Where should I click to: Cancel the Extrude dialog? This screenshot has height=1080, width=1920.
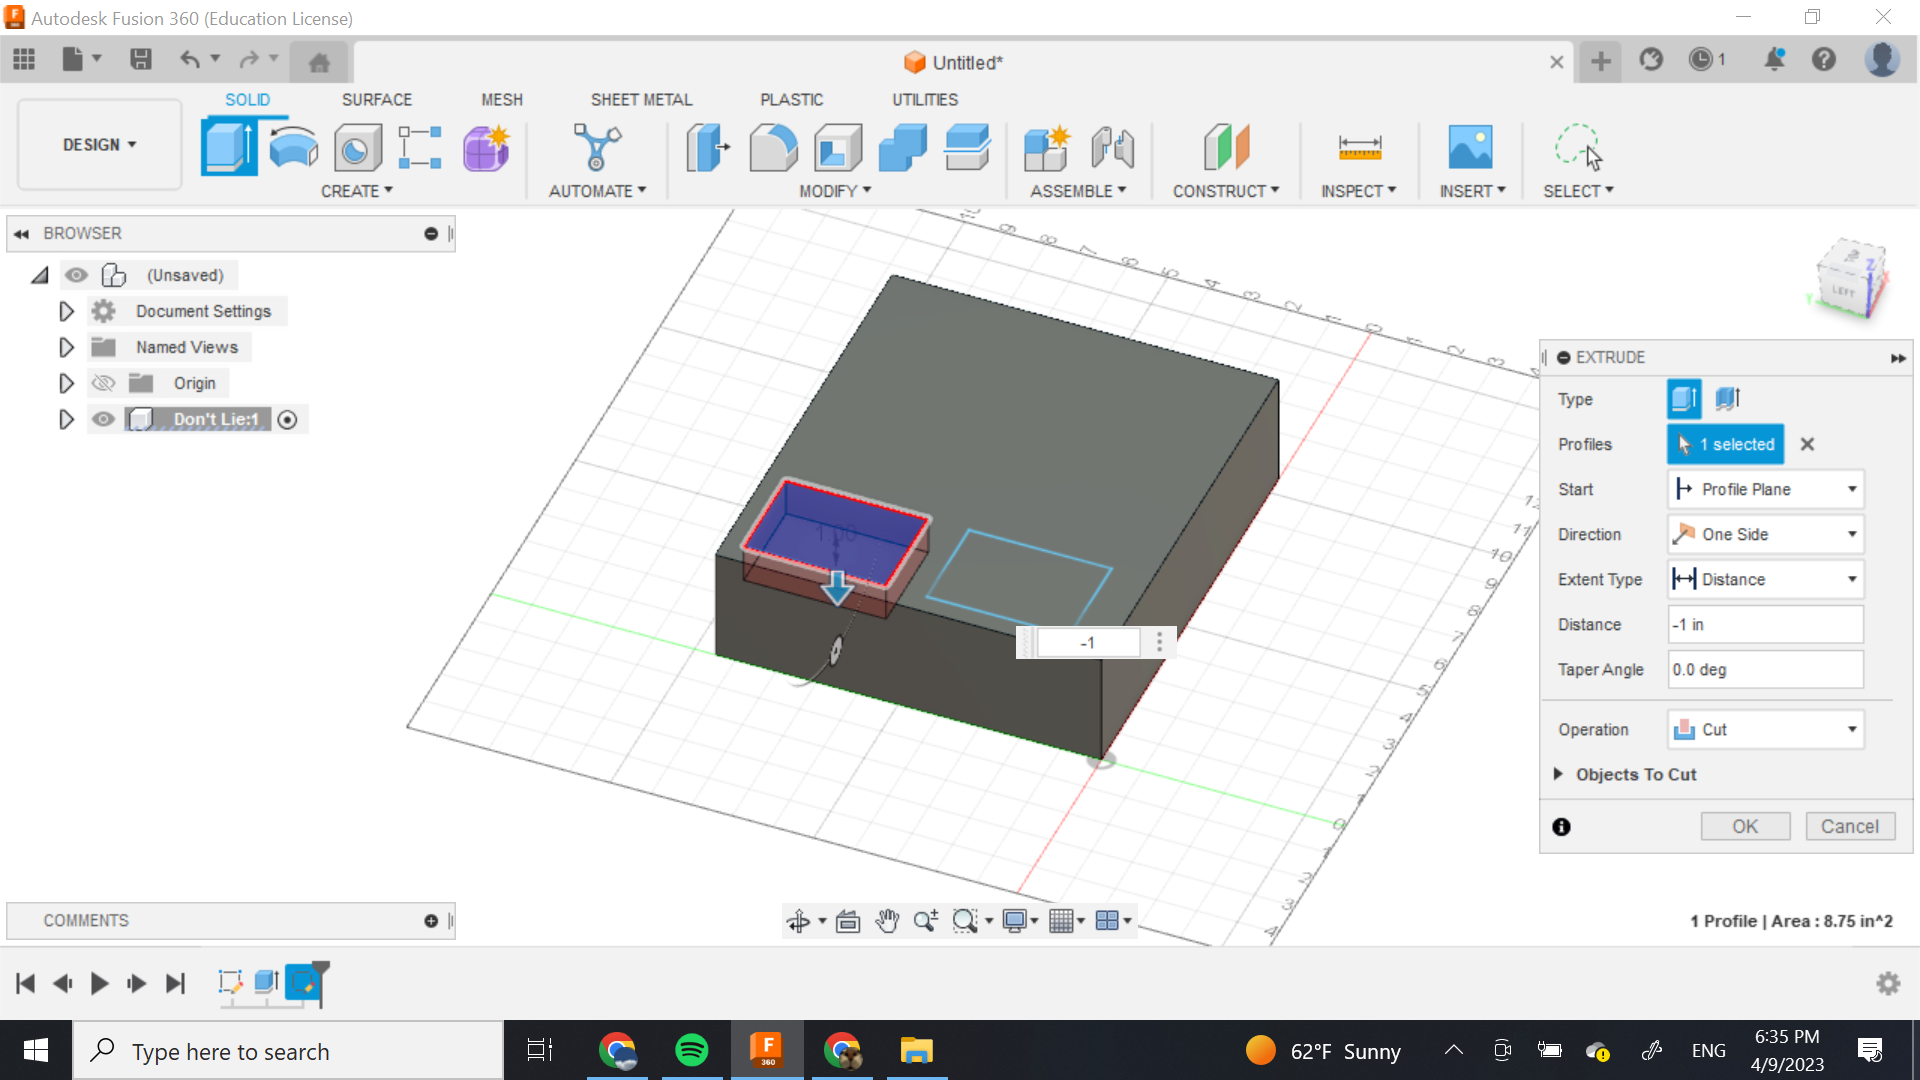1849,826
